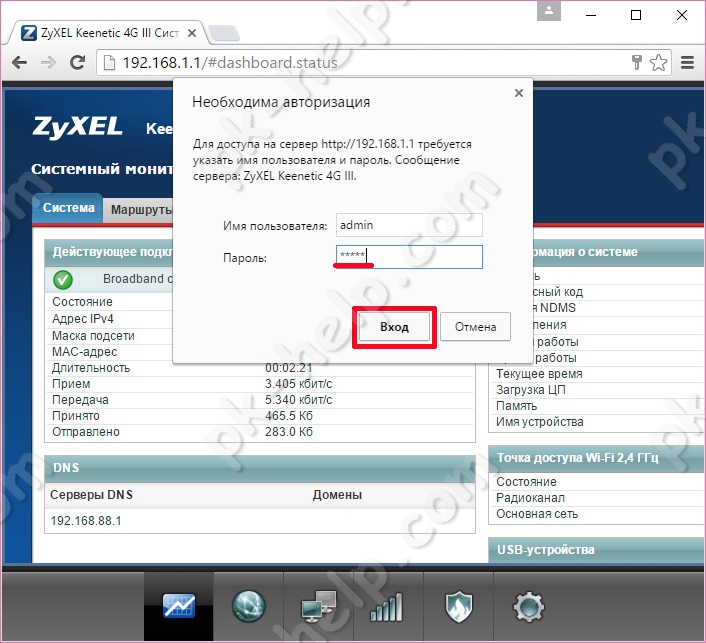Reload the page with refresh icon
The width and height of the screenshot is (706, 643).
[x=77, y=63]
